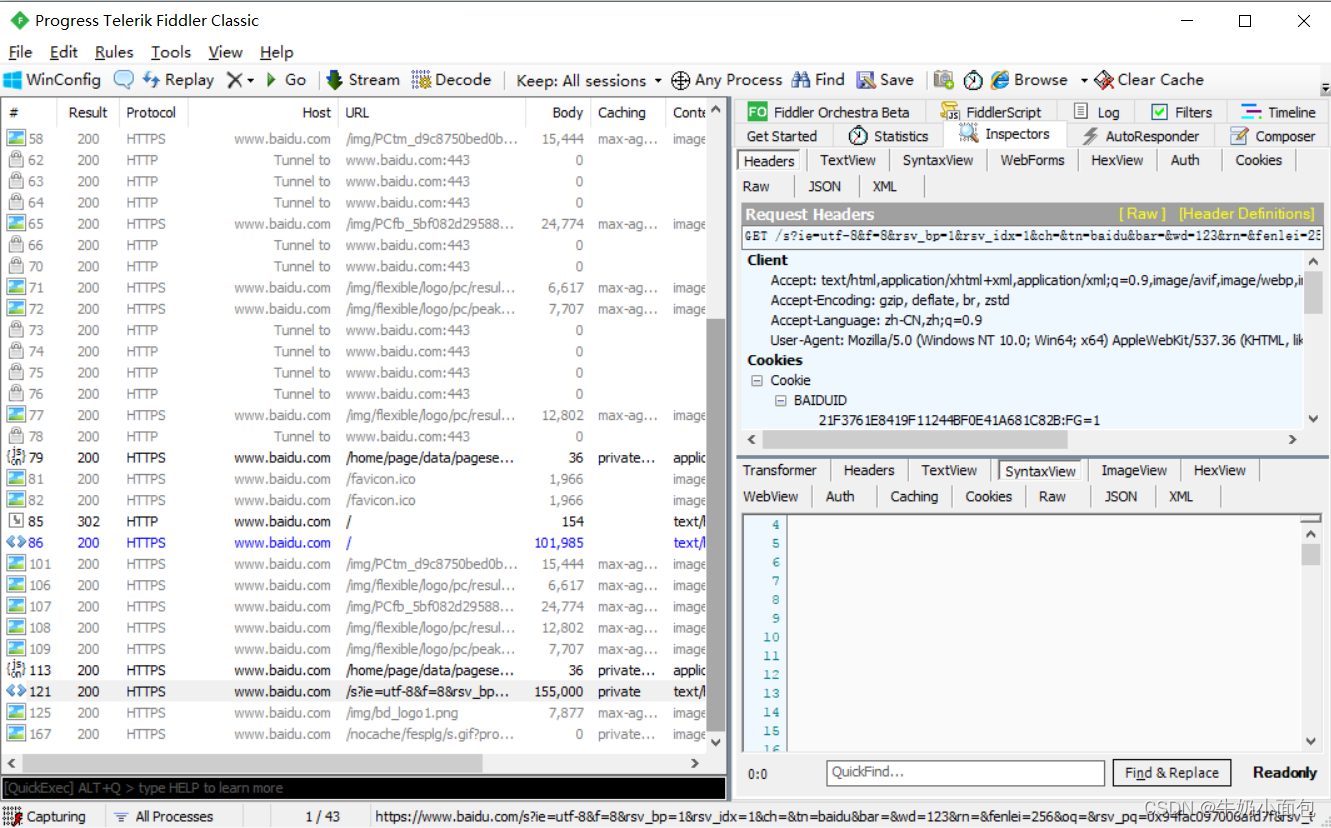Open the WinConfig tool
Screen dimensions: 1331x828
51,79
